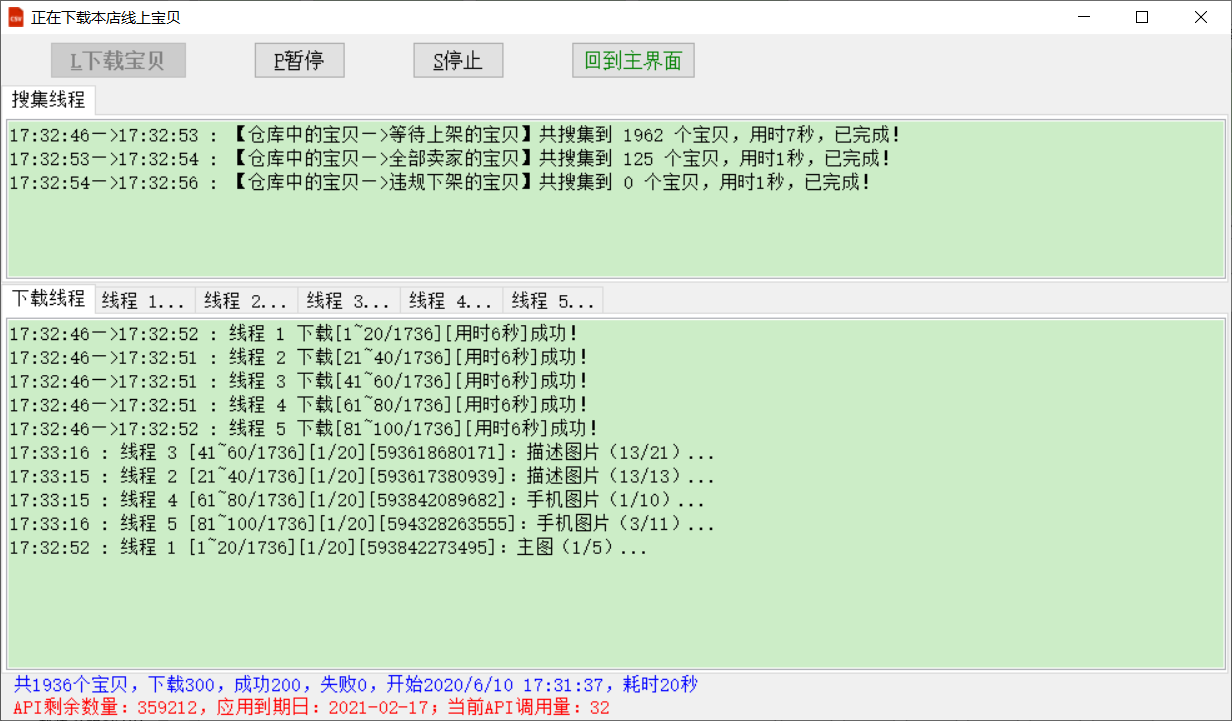
Task: Click the 违规下架的宝贝 collection log line
Action: (440, 183)
